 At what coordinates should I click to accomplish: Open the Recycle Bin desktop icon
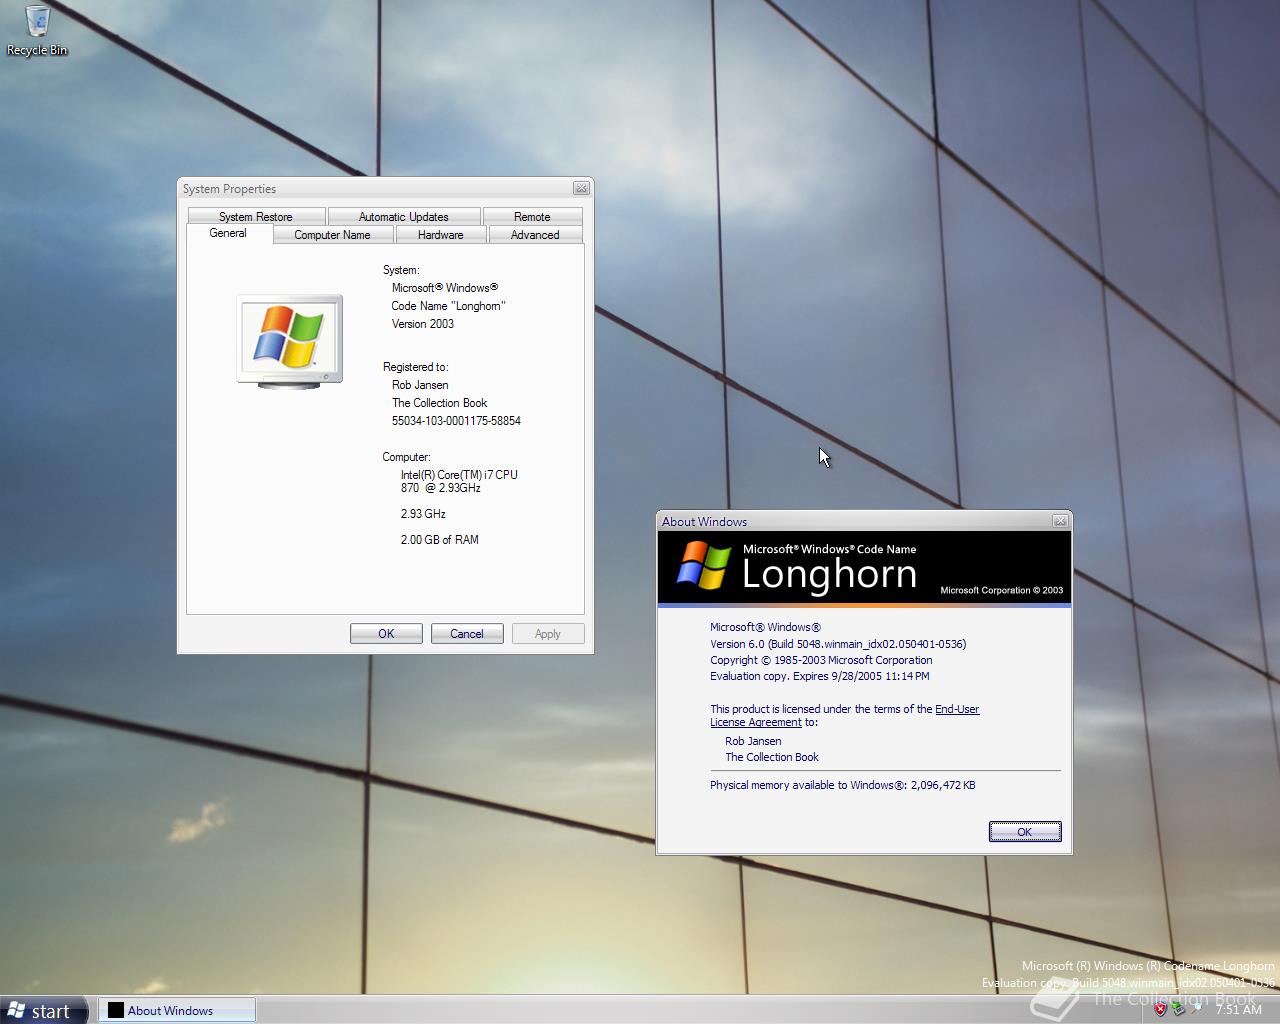[x=36, y=30]
